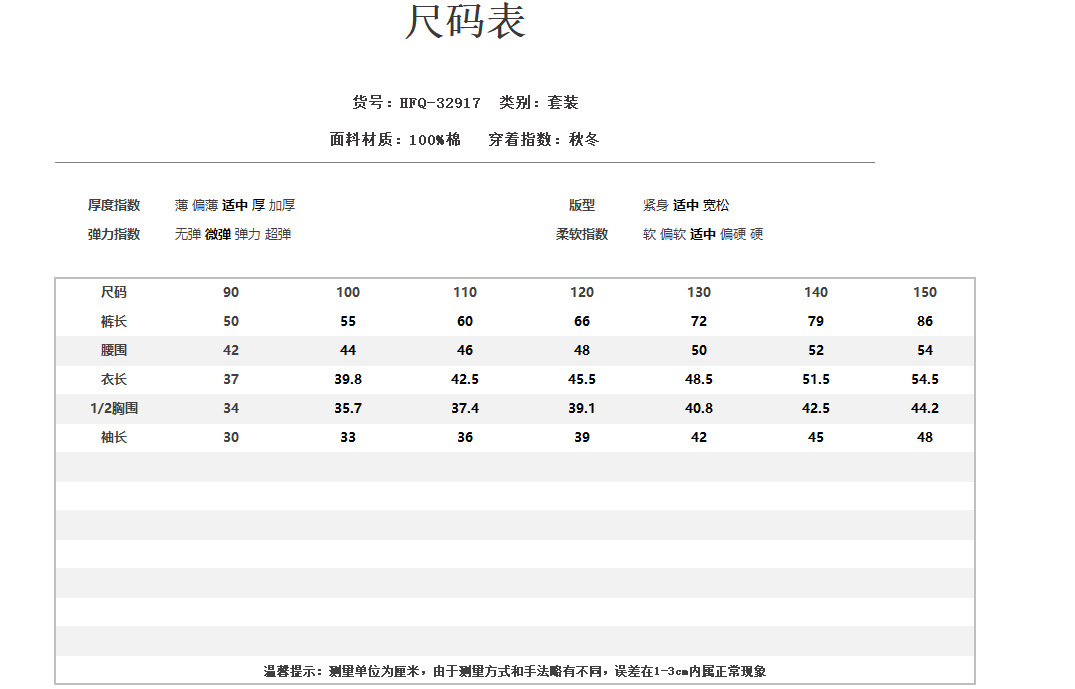The width and height of the screenshot is (1075, 689).
Task: Click the 温馨提示 measurement note at bottom
Action: click(x=515, y=671)
